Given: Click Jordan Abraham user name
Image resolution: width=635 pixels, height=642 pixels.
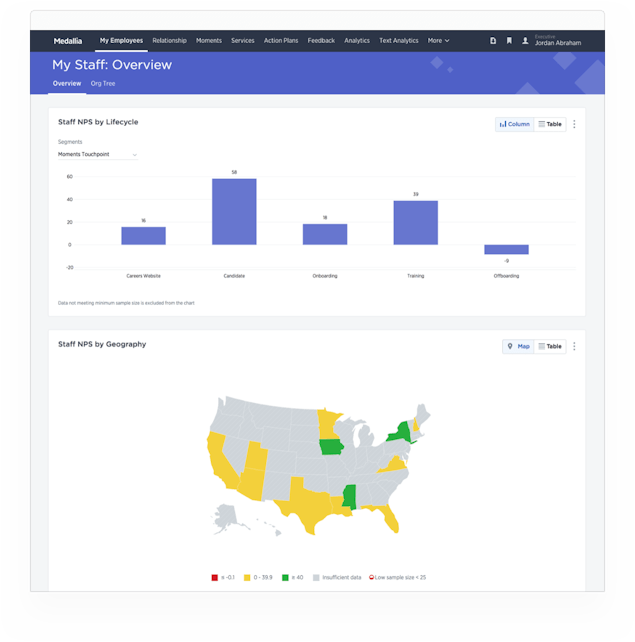Looking at the screenshot, I should [558, 43].
